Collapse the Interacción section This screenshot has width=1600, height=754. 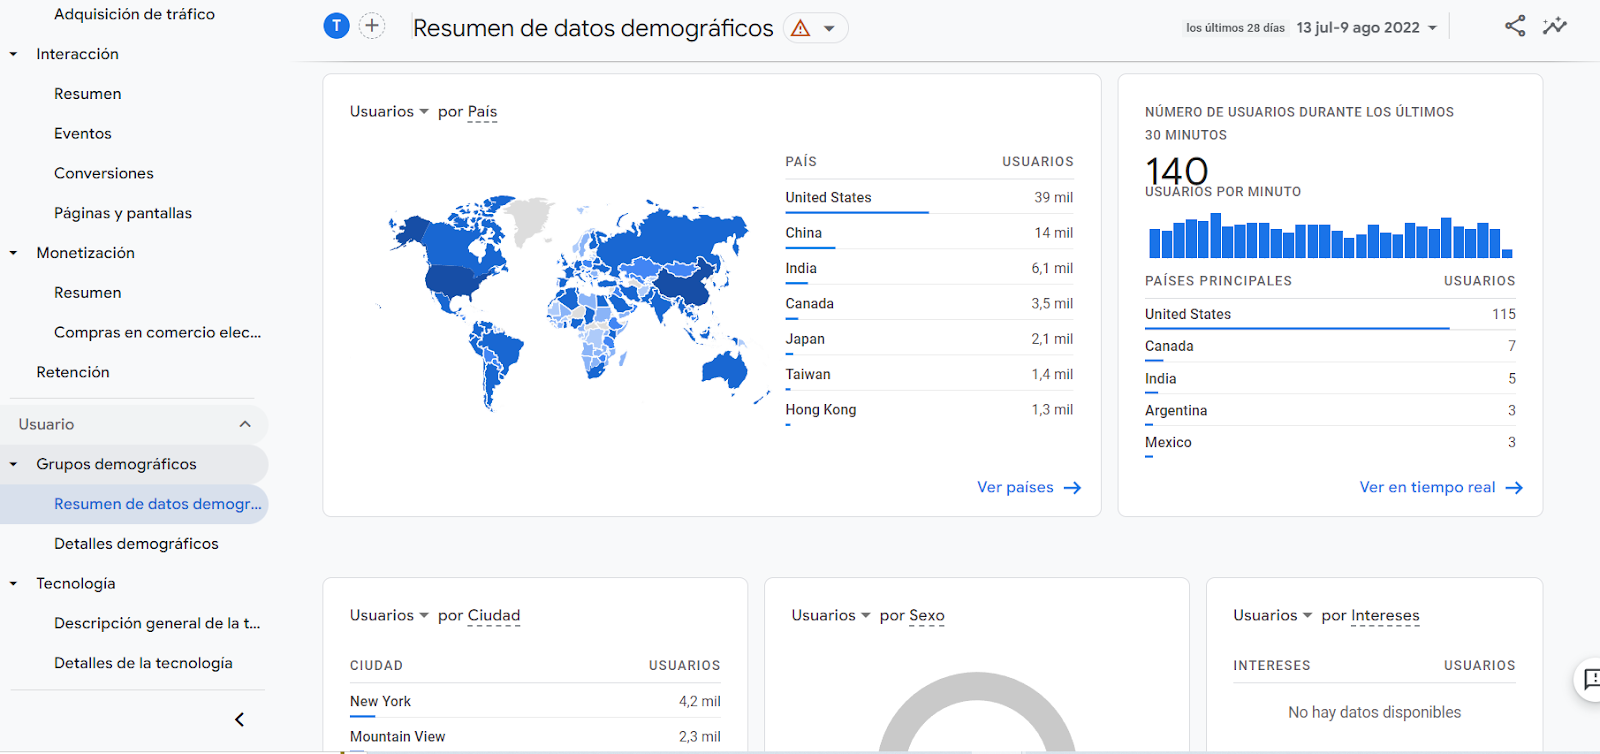tap(14, 54)
